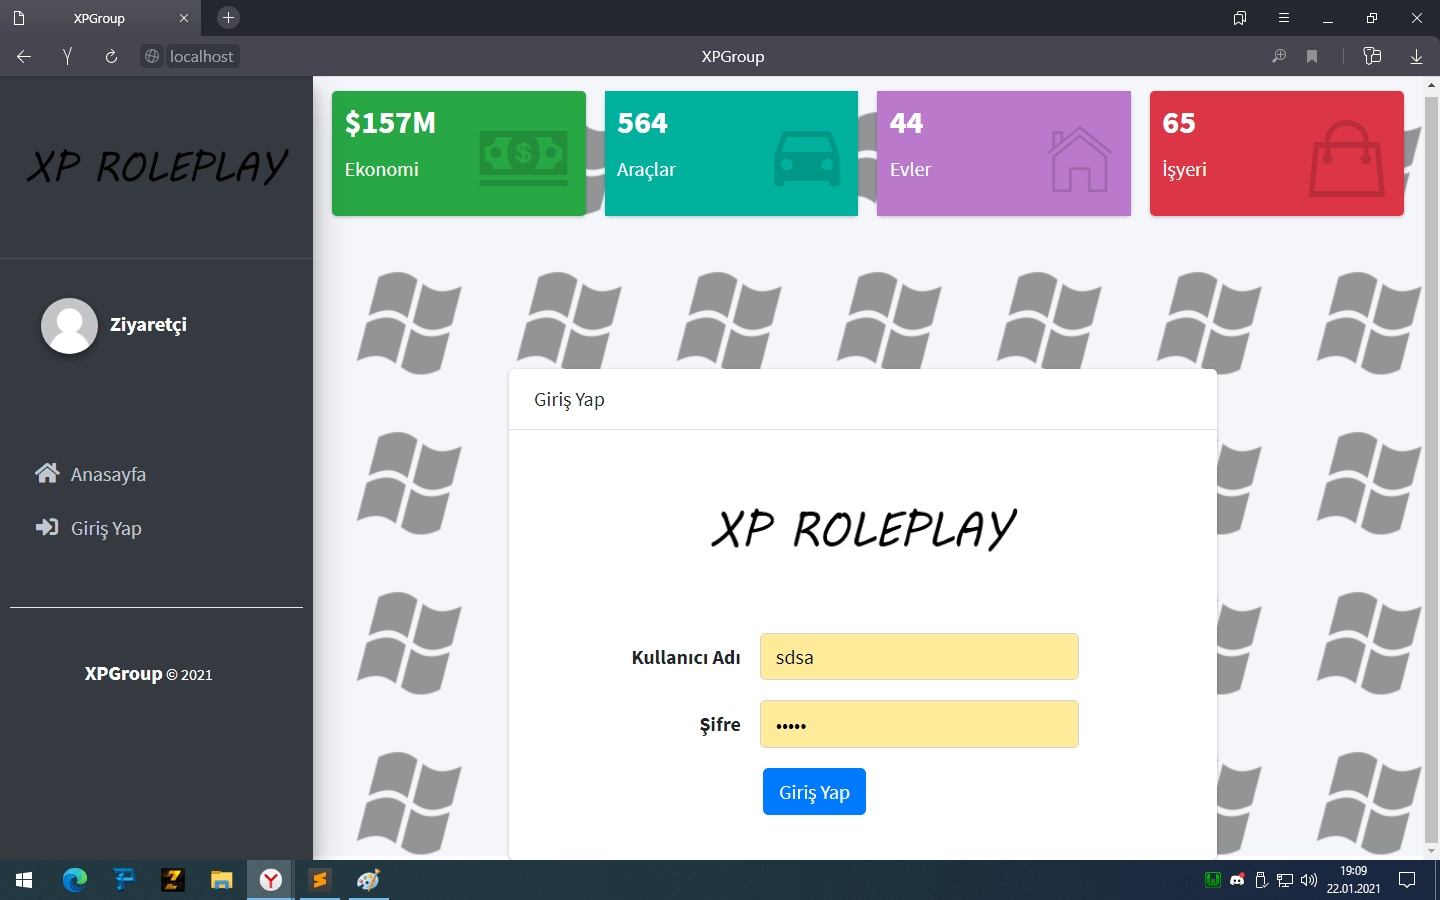This screenshot has height=900, width=1440.
Task: Click the sidebar XP ROLEPLAY logo
Action: pos(157,167)
